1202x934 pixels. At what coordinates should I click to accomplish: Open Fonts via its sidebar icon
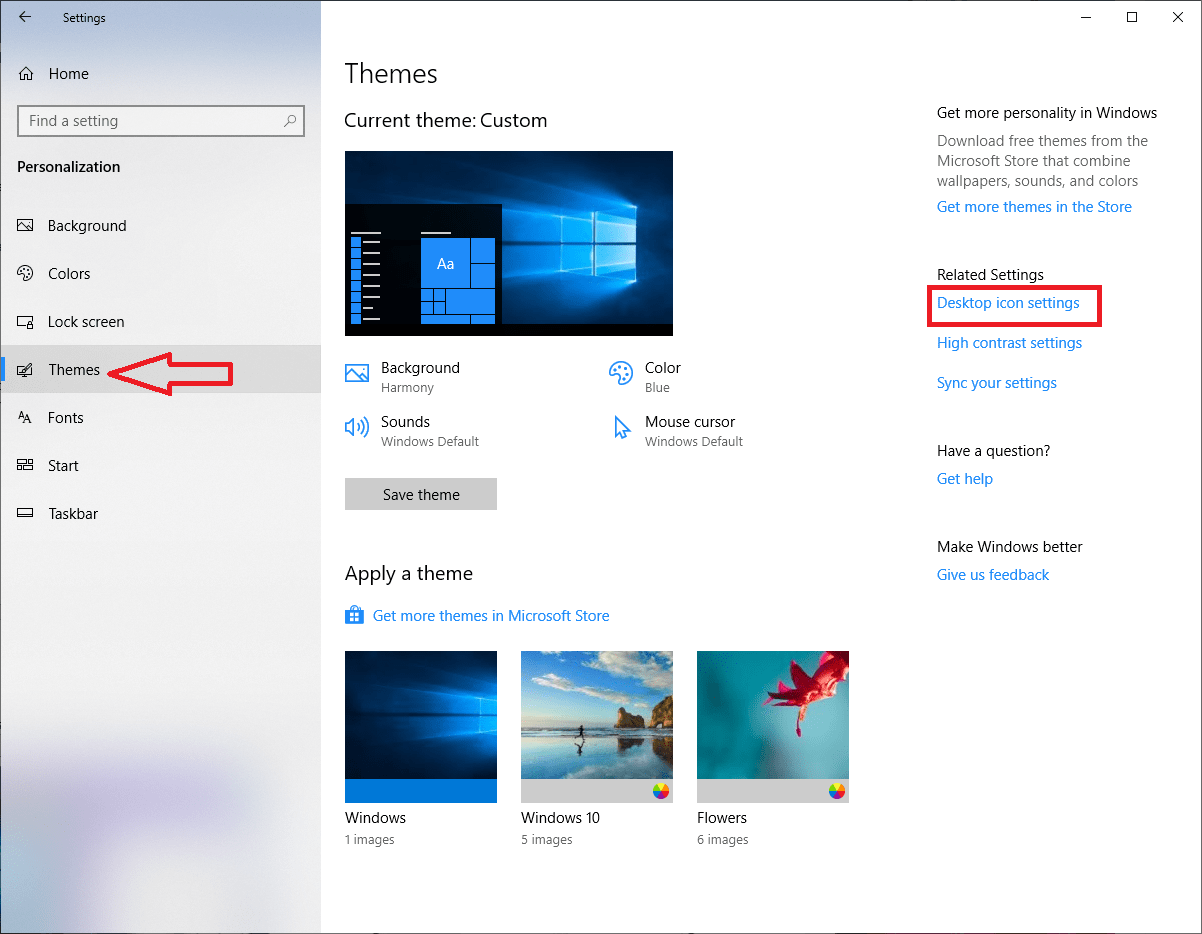[24, 417]
